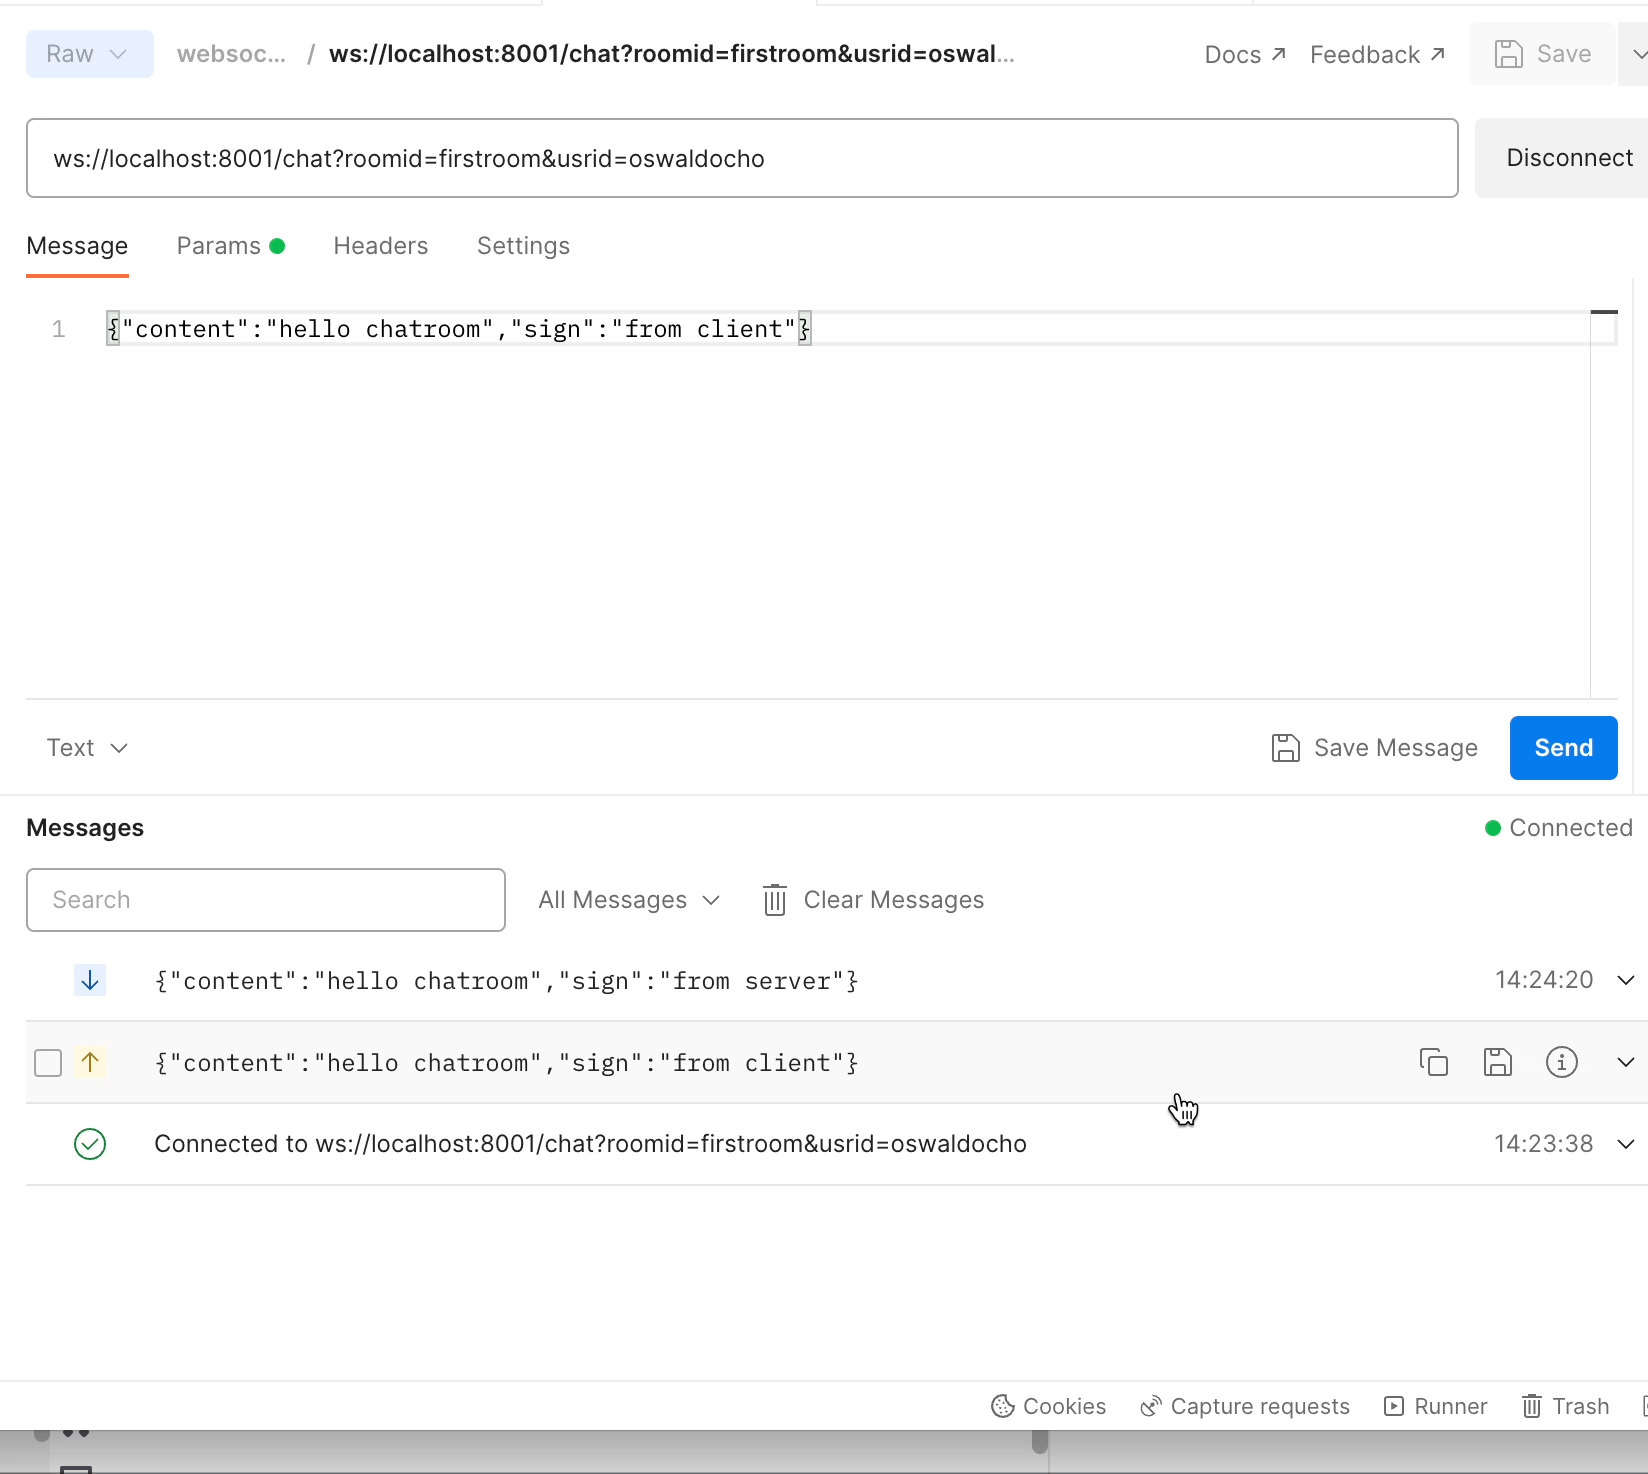1648x1474 pixels.
Task: Open the Feedback link
Action: (x=1378, y=54)
